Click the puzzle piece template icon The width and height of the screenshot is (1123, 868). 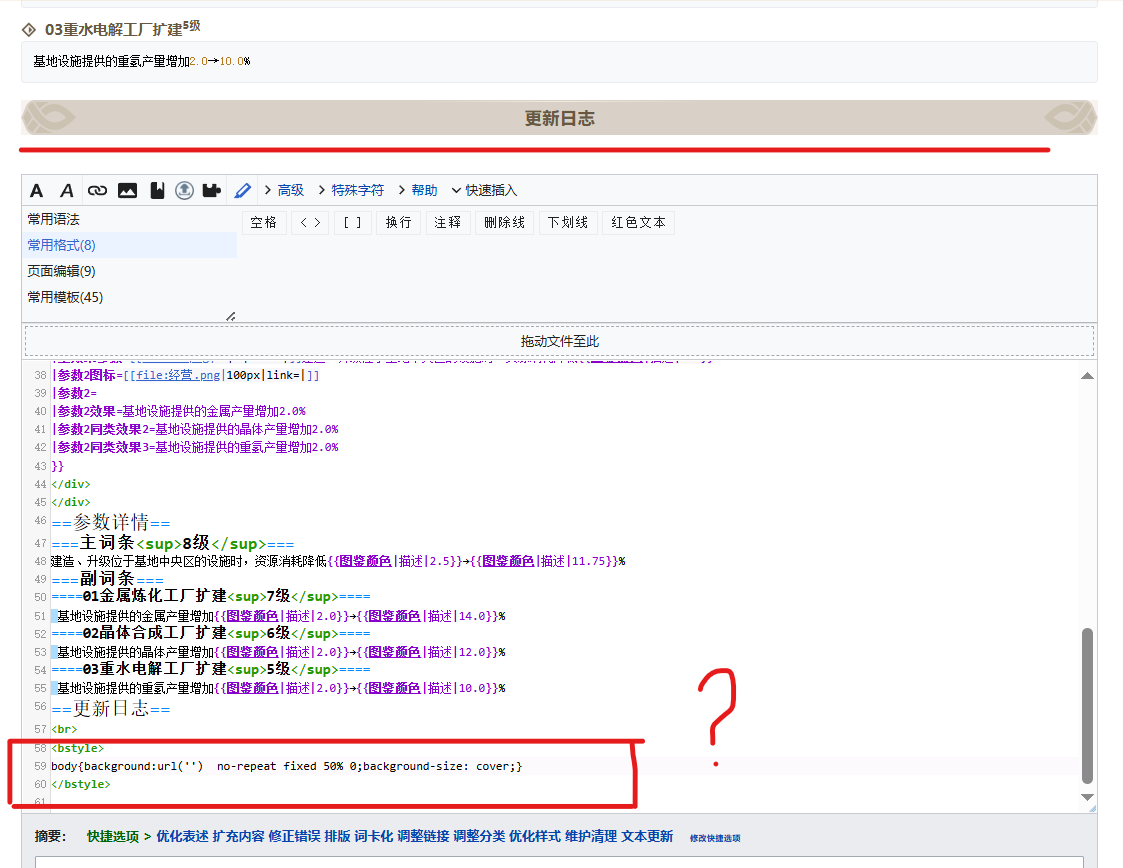pyautogui.click(x=211, y=191)
